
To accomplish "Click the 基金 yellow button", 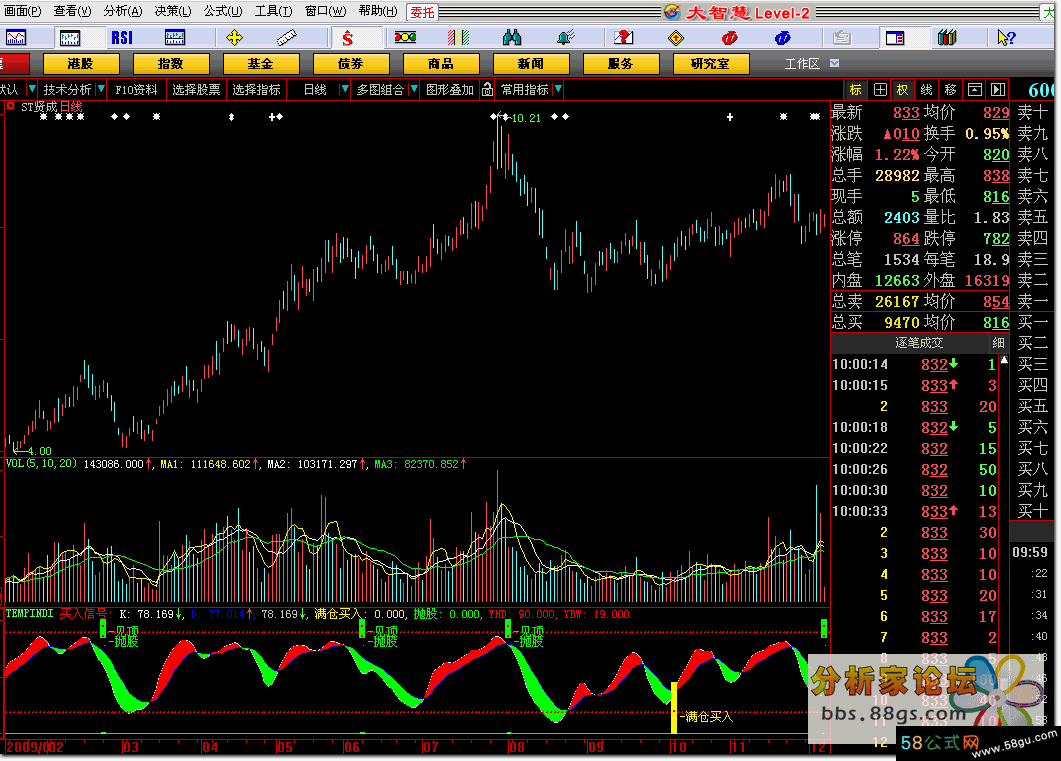I will pos(261,64).
